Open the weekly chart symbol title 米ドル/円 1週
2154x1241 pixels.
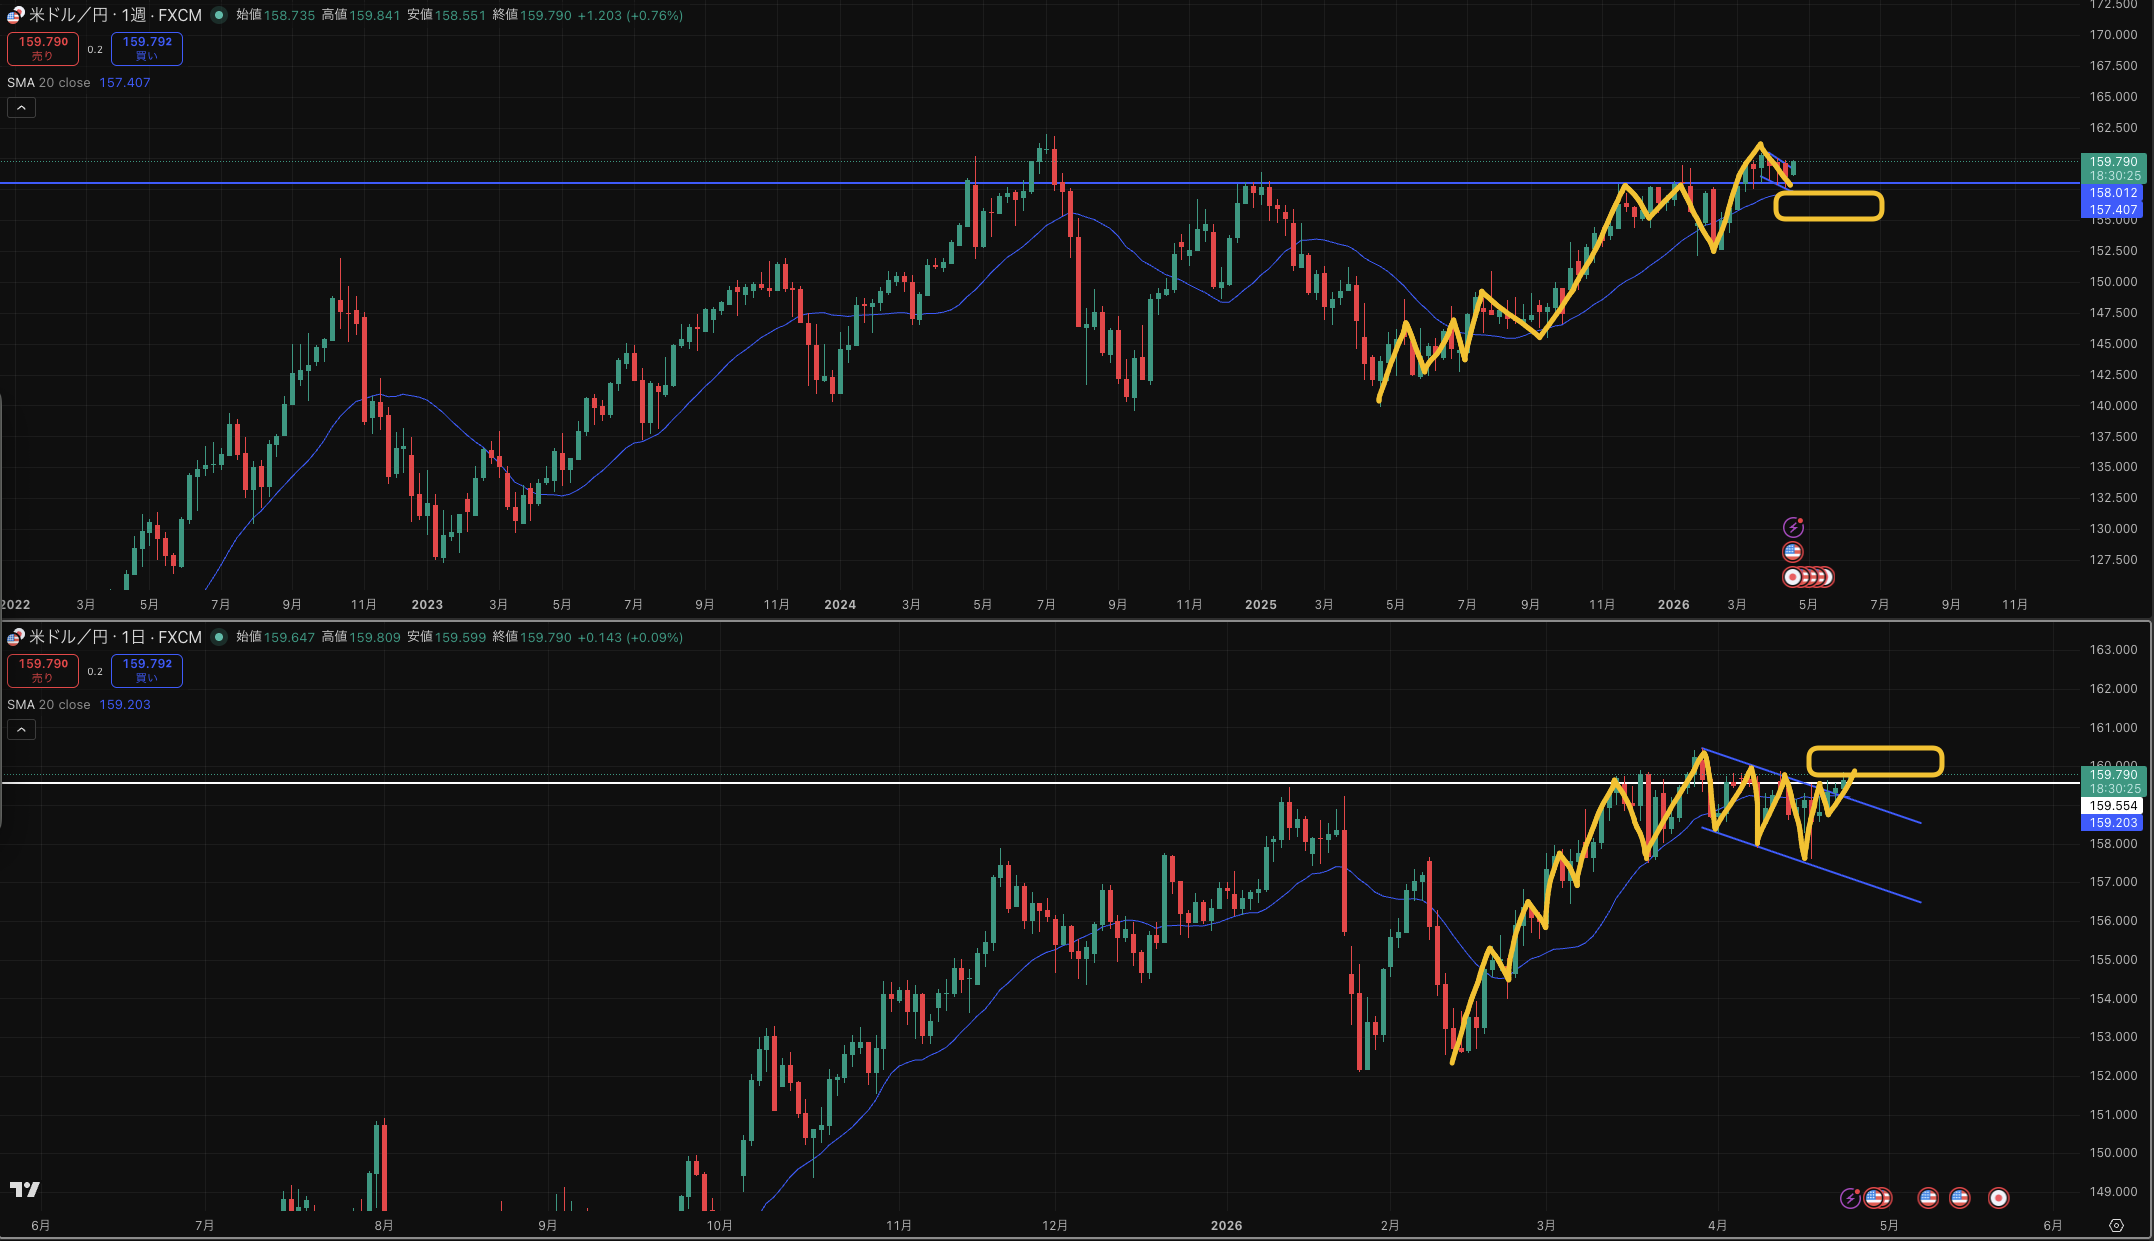pyautogui.click(x=115, y=15)
